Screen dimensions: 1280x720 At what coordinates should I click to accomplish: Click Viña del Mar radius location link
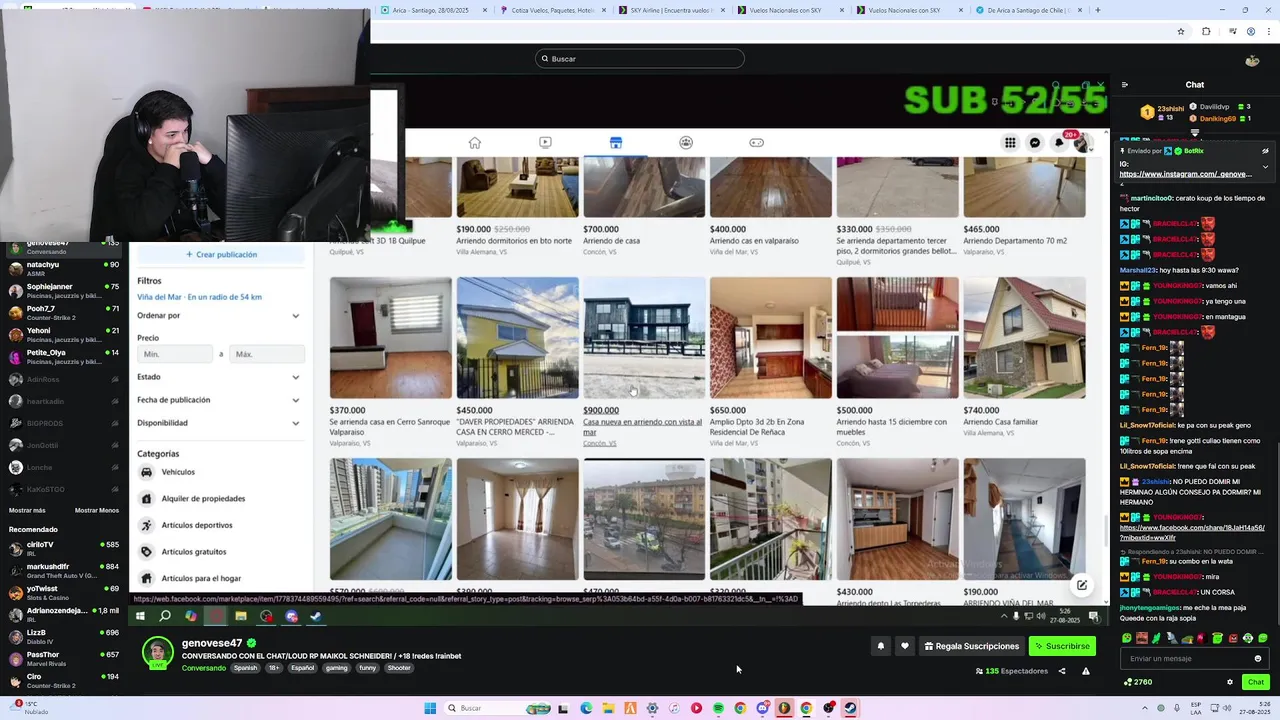(x=199, y=297)
